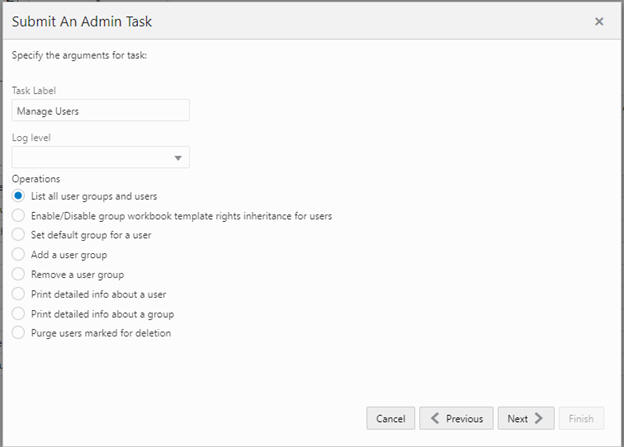Choose Remove a user group radio button
624x447 pixels.
[x=18, y=274]
